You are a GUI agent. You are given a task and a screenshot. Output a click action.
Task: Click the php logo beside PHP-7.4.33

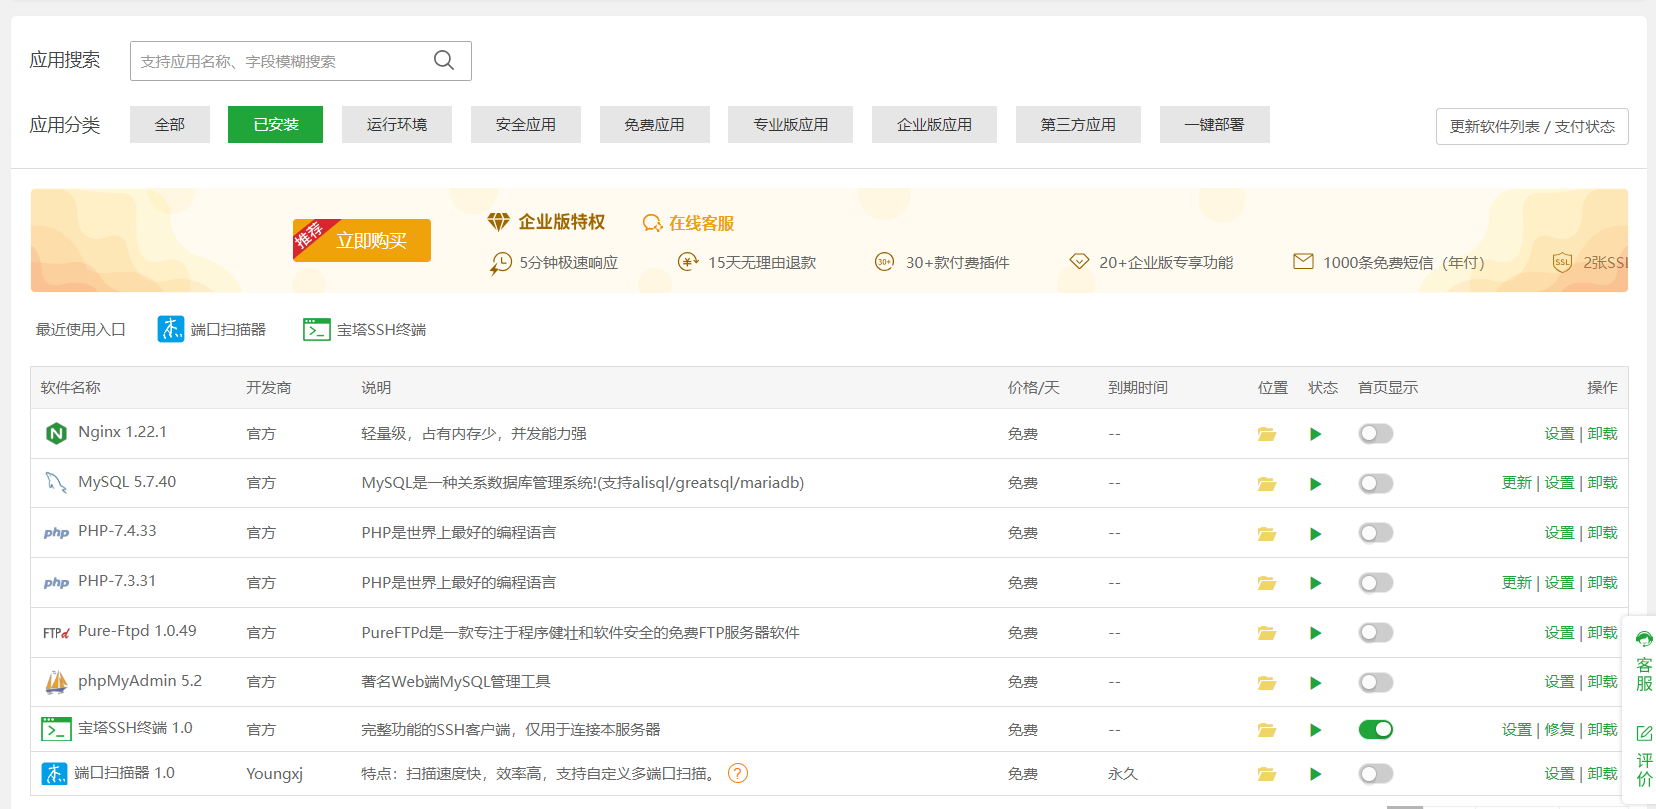[56, 533]
